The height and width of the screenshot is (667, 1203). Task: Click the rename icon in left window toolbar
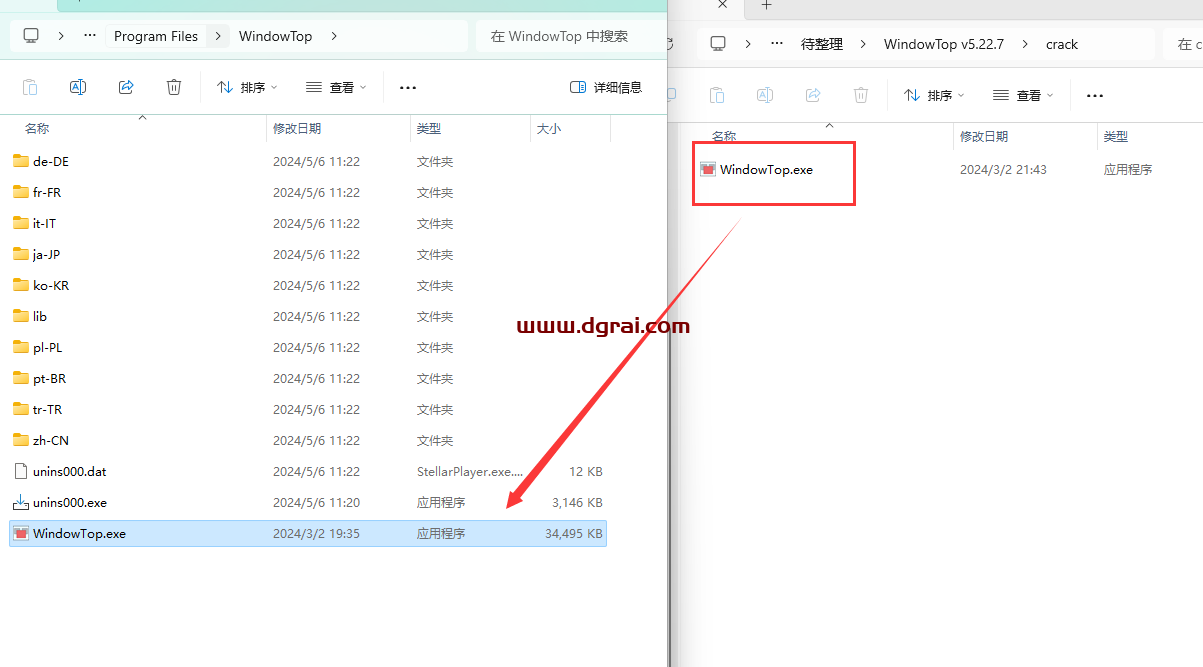[78, 87]
